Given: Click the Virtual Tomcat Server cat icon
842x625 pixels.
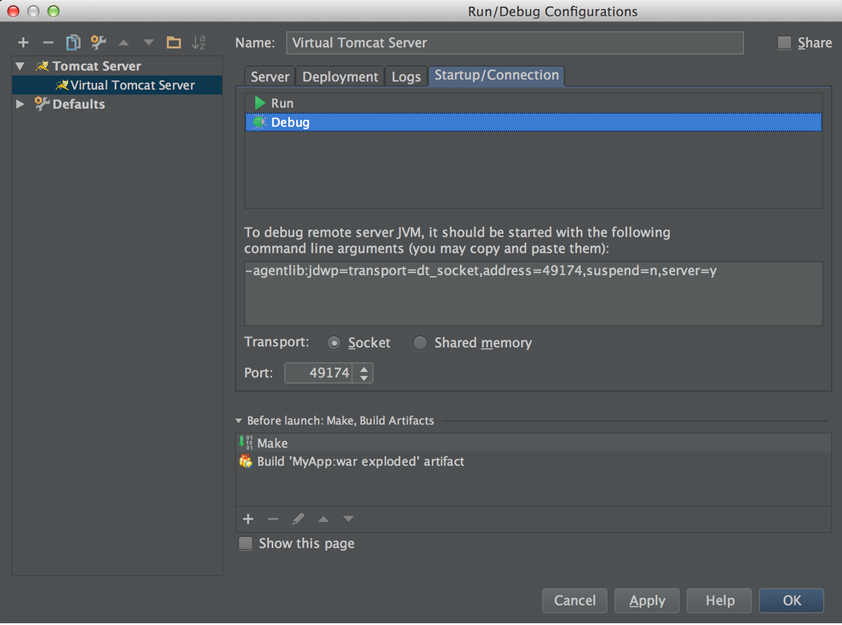Looking at the screenshot, I should tap(62, 85).
